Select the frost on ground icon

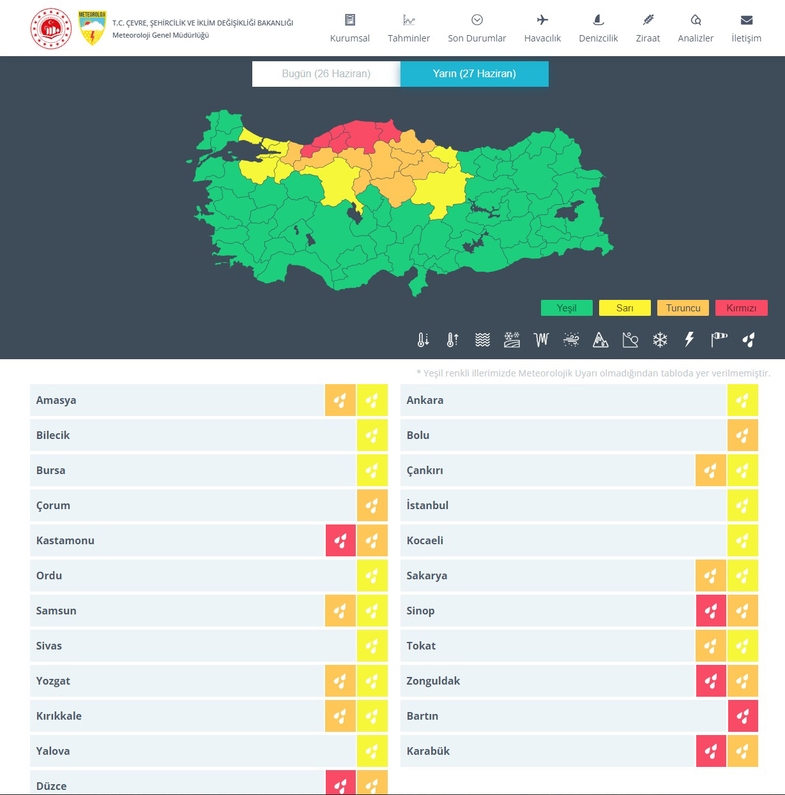(512, 340)
